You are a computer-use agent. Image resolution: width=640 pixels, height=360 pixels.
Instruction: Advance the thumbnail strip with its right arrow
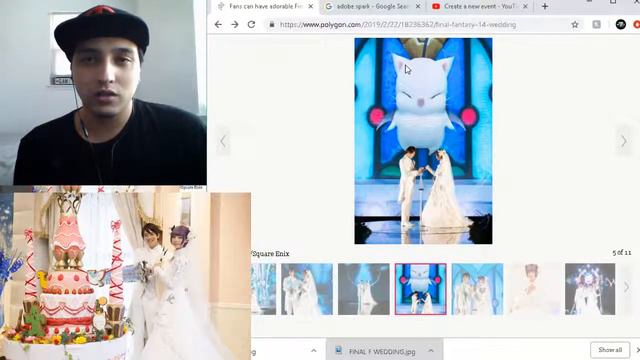pos(627,287)
